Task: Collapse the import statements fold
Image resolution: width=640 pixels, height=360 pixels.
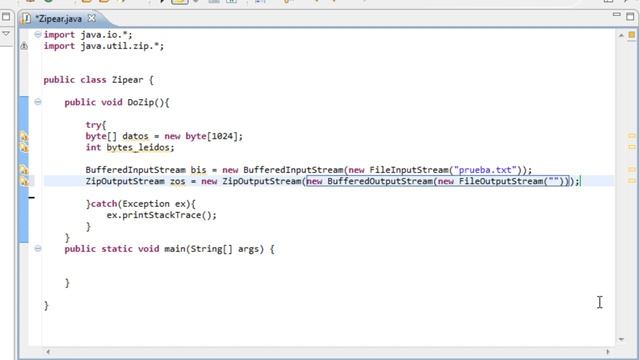Action: 38,35
